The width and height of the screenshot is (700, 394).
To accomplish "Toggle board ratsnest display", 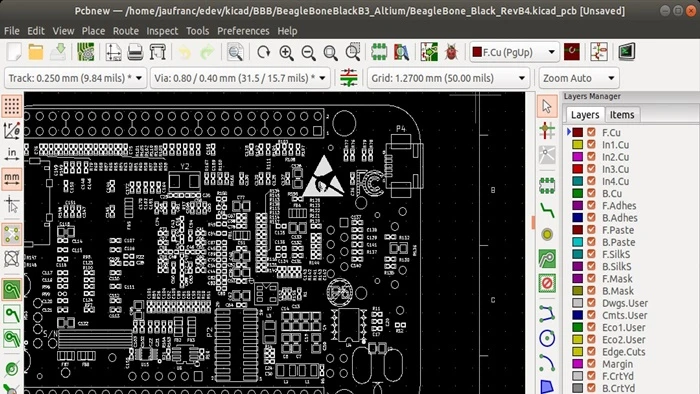I will click(12, 234).
